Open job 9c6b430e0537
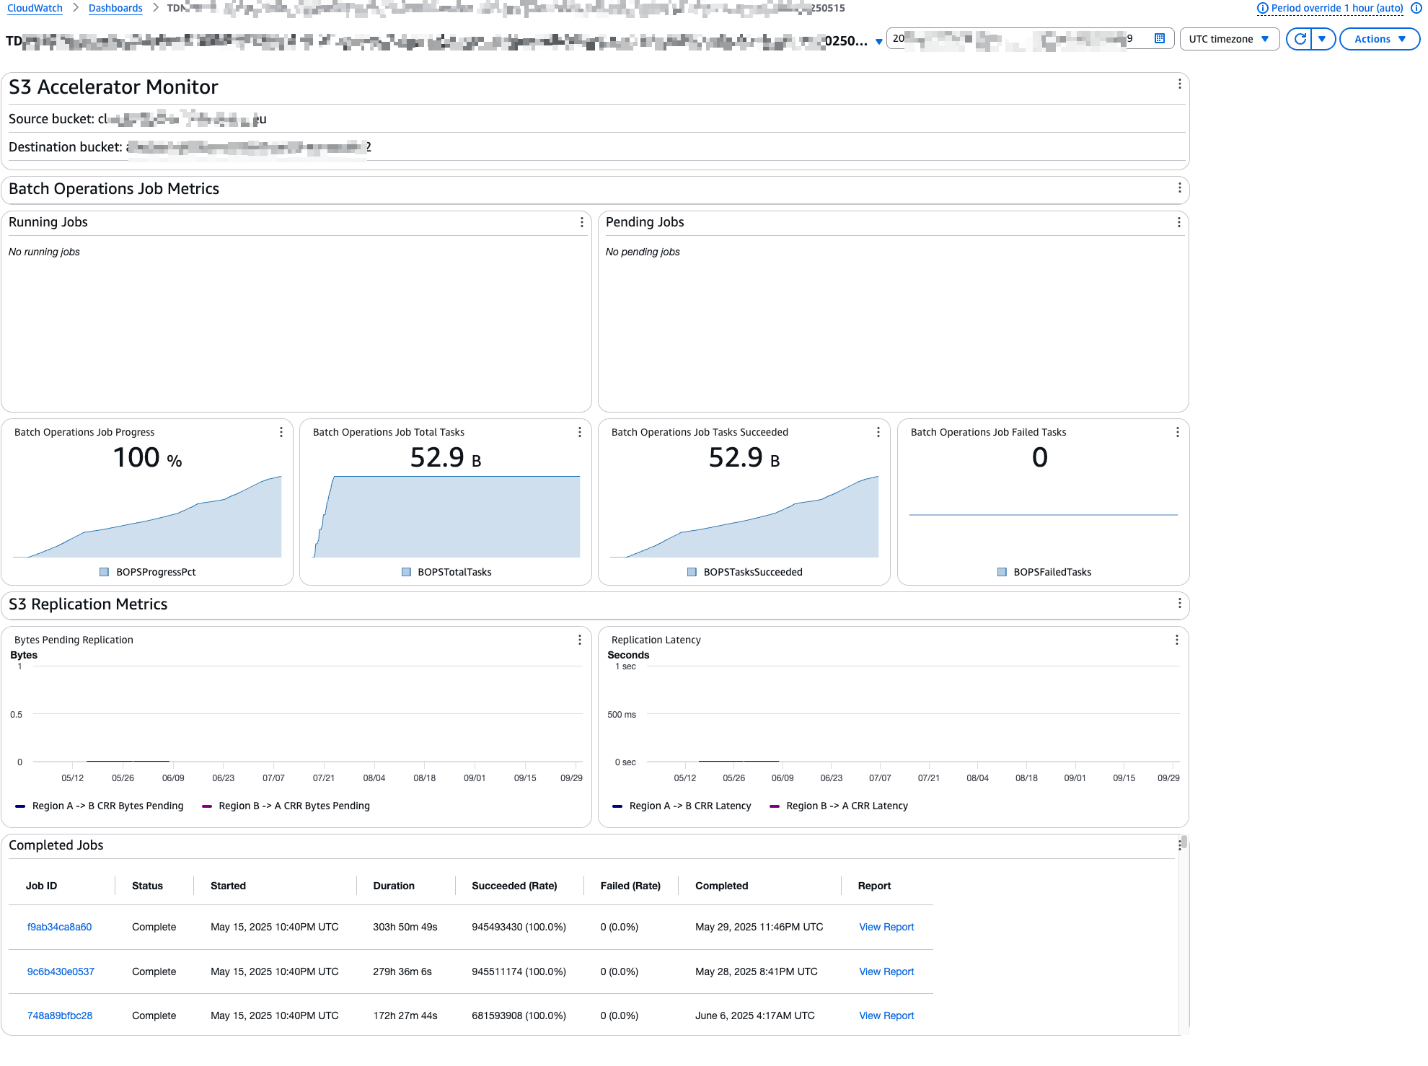Screen dimensions: 1428x1066 pos(60,972)
